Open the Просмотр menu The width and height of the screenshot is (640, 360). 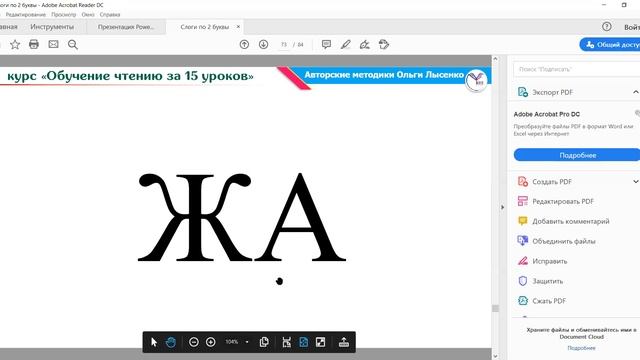(x=64, y=14)
